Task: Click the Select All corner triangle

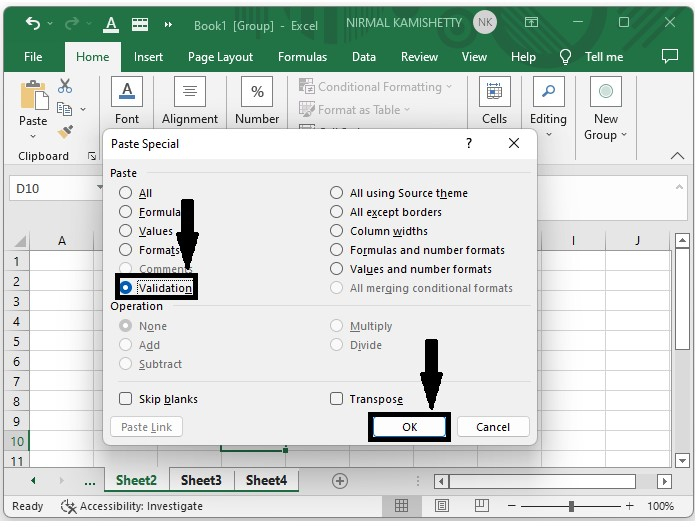Action: 20,241
